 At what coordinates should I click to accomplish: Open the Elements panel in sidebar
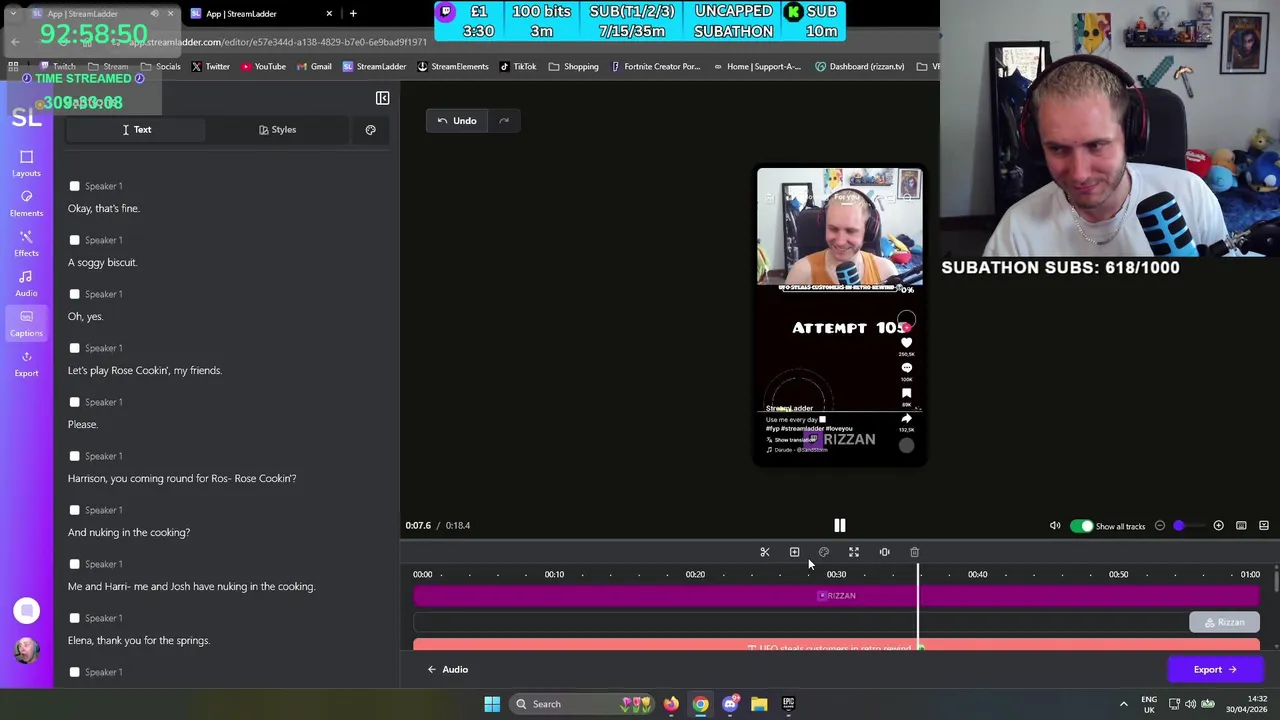(26, 203)
